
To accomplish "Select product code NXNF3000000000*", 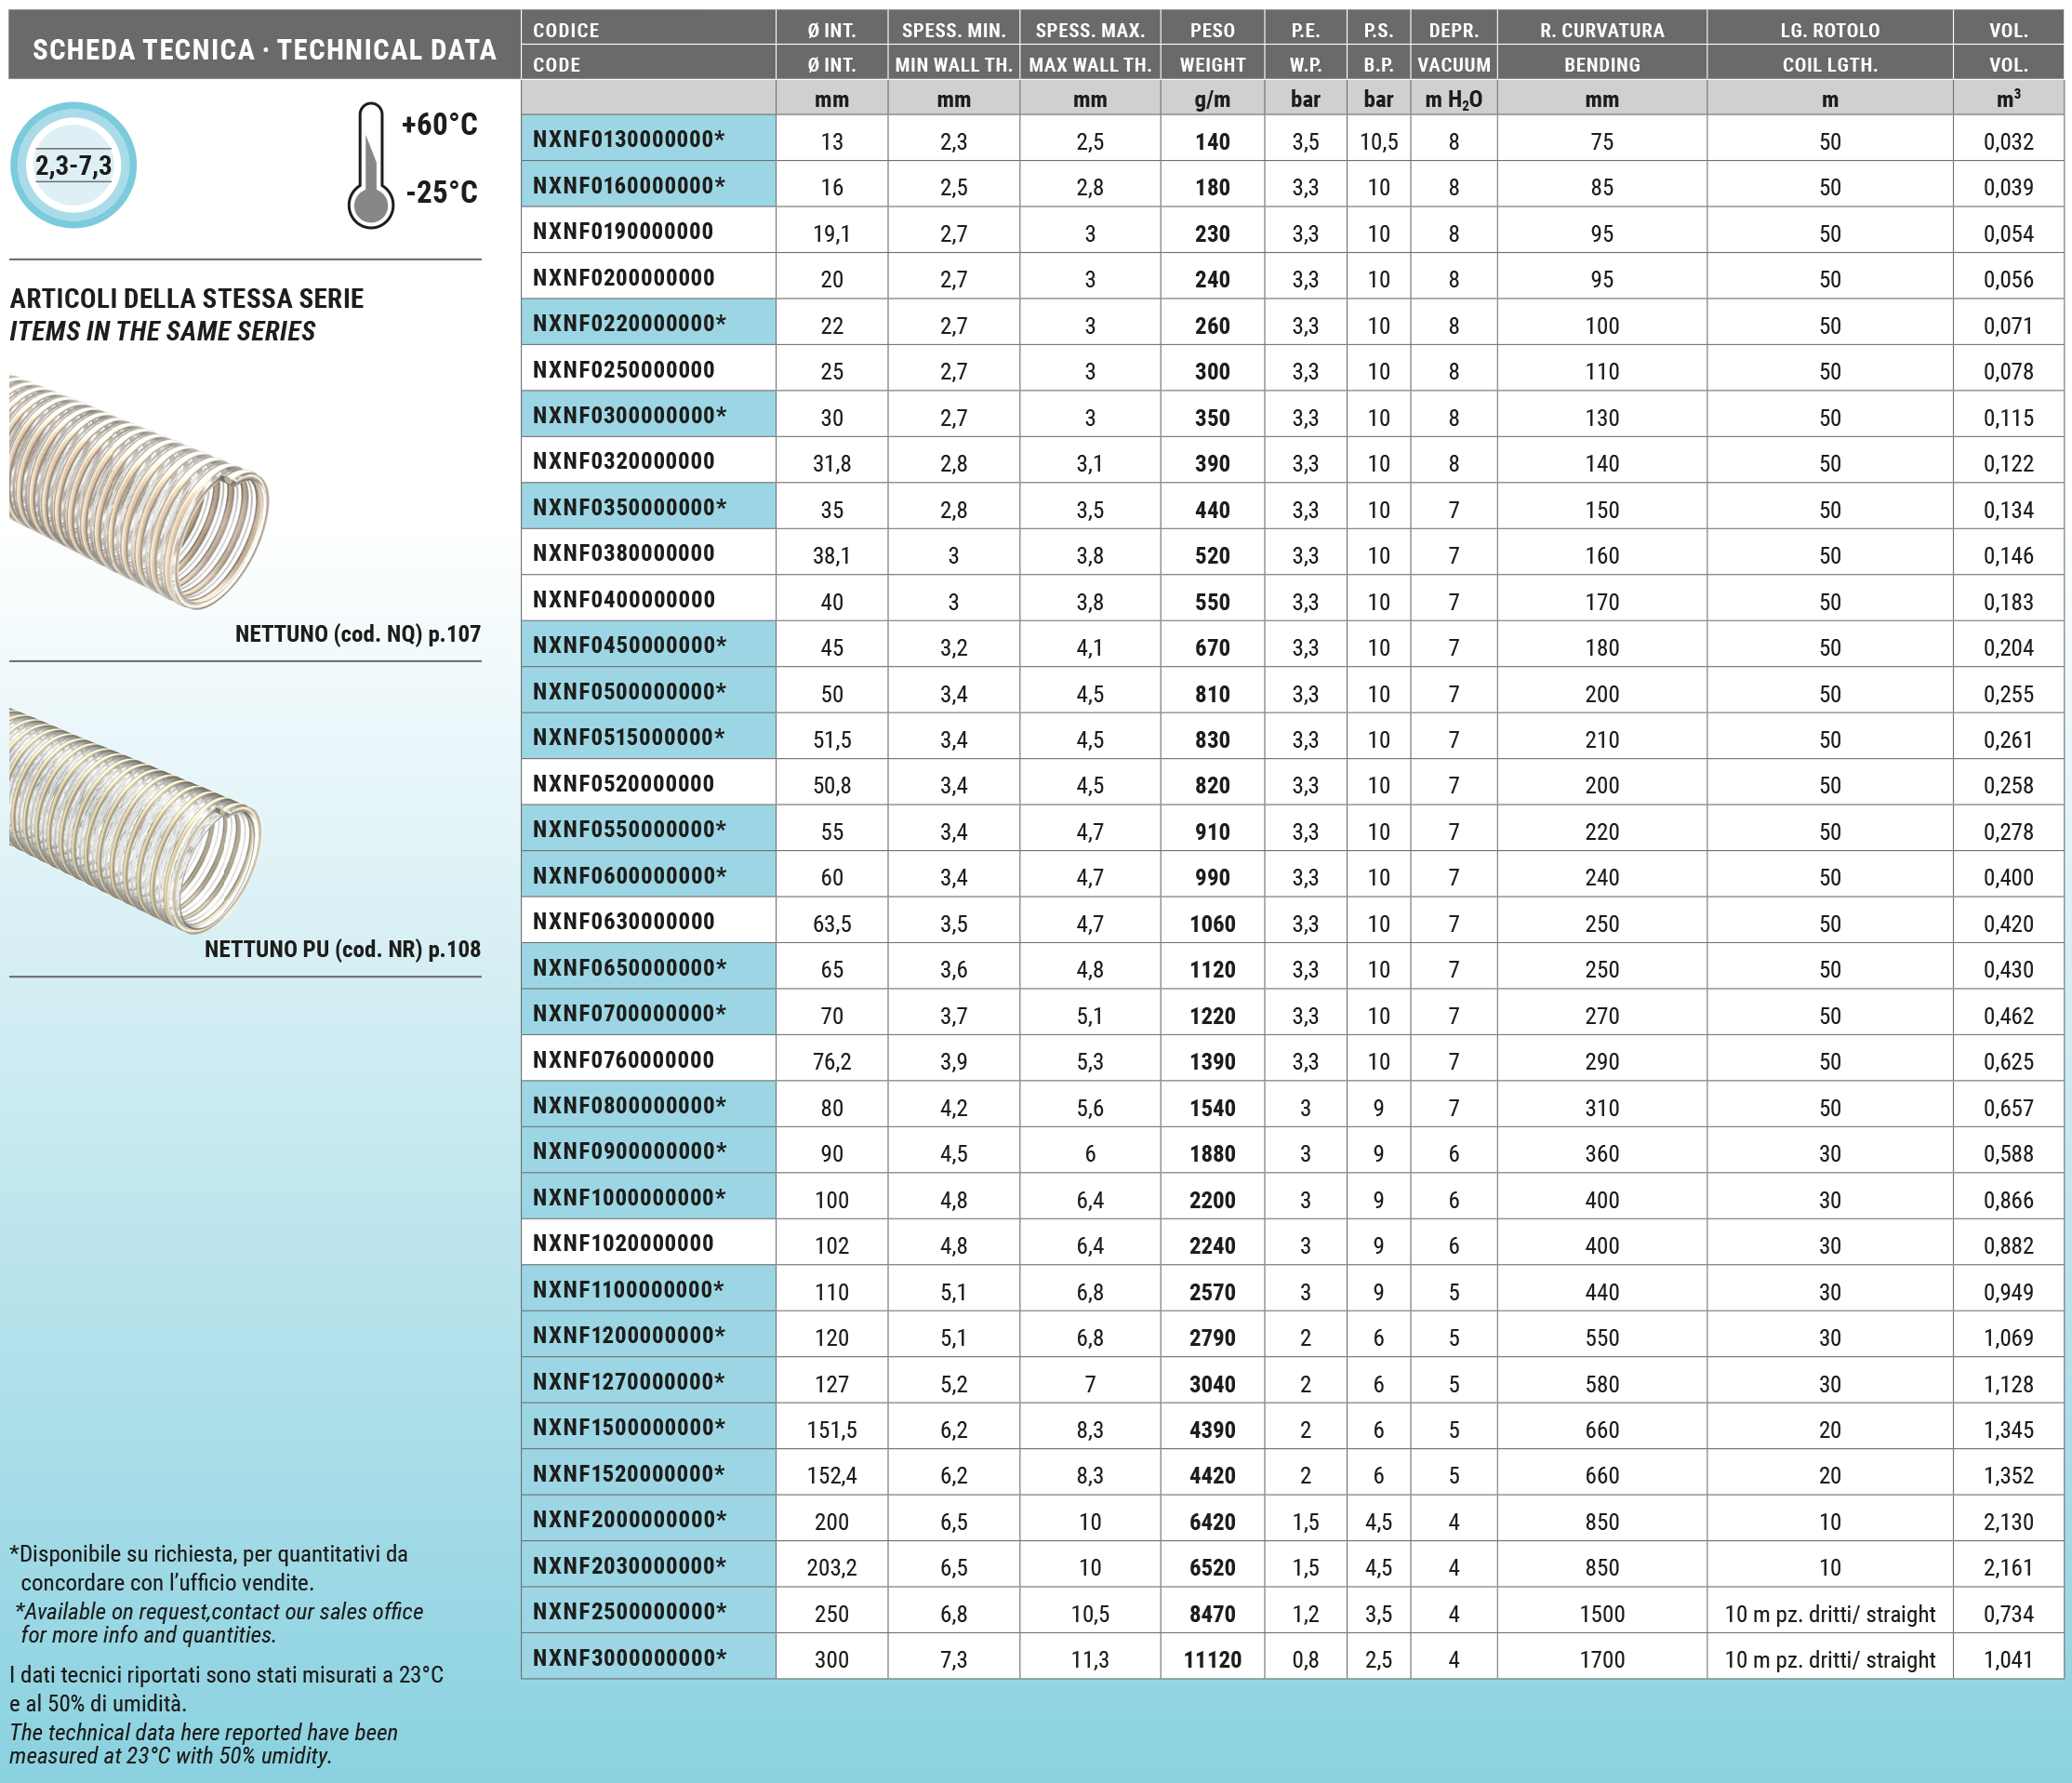I will pos(628,1657).
